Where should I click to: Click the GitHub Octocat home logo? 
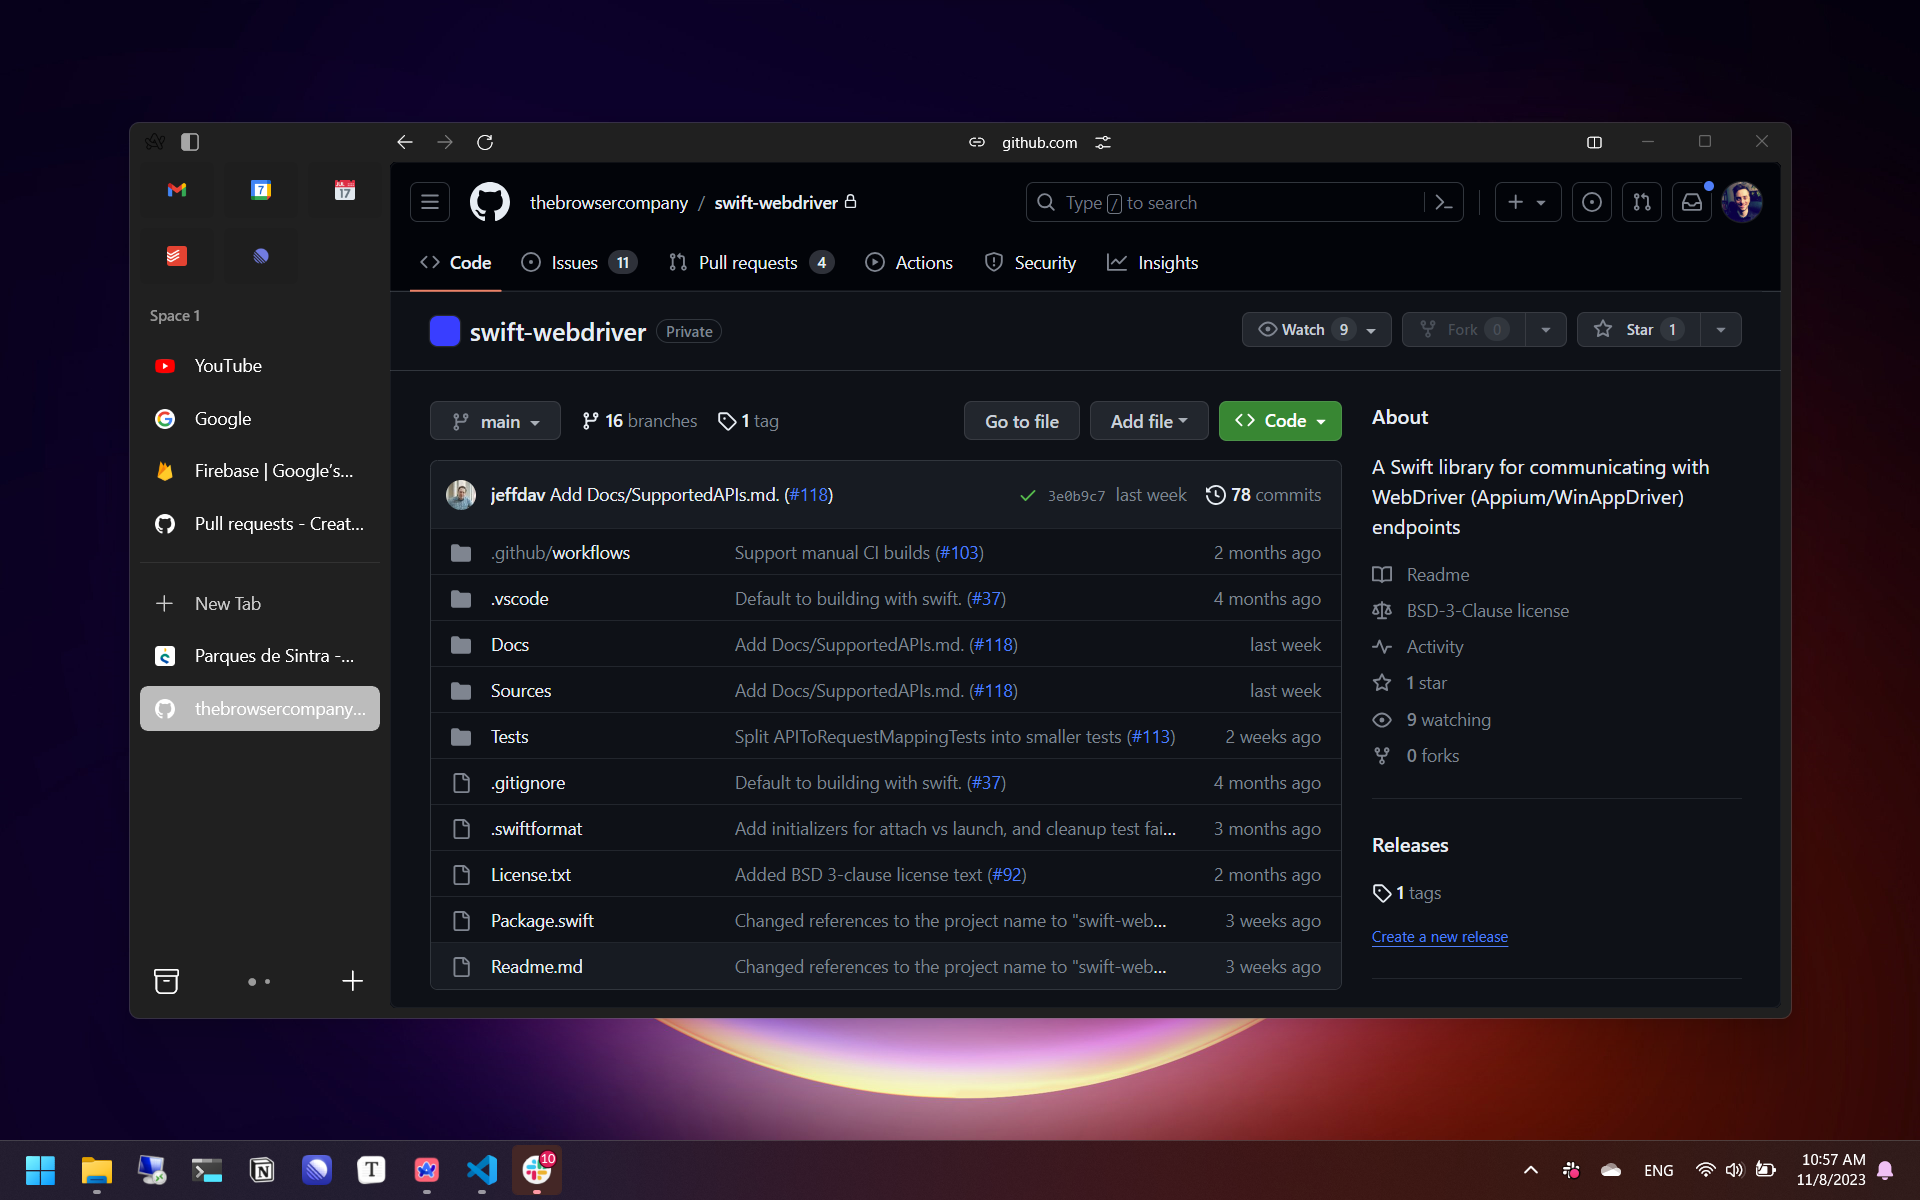point(489,203)
